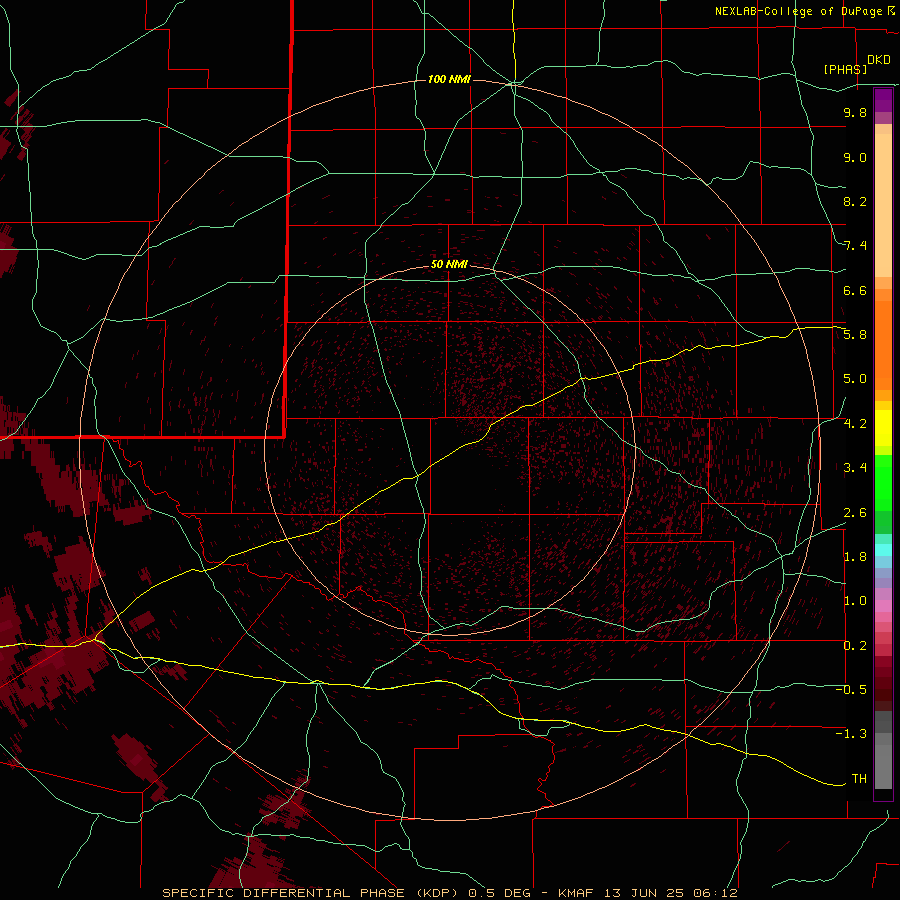
Task: Select the 1.0 legend value
Action: tap(855, 601)
